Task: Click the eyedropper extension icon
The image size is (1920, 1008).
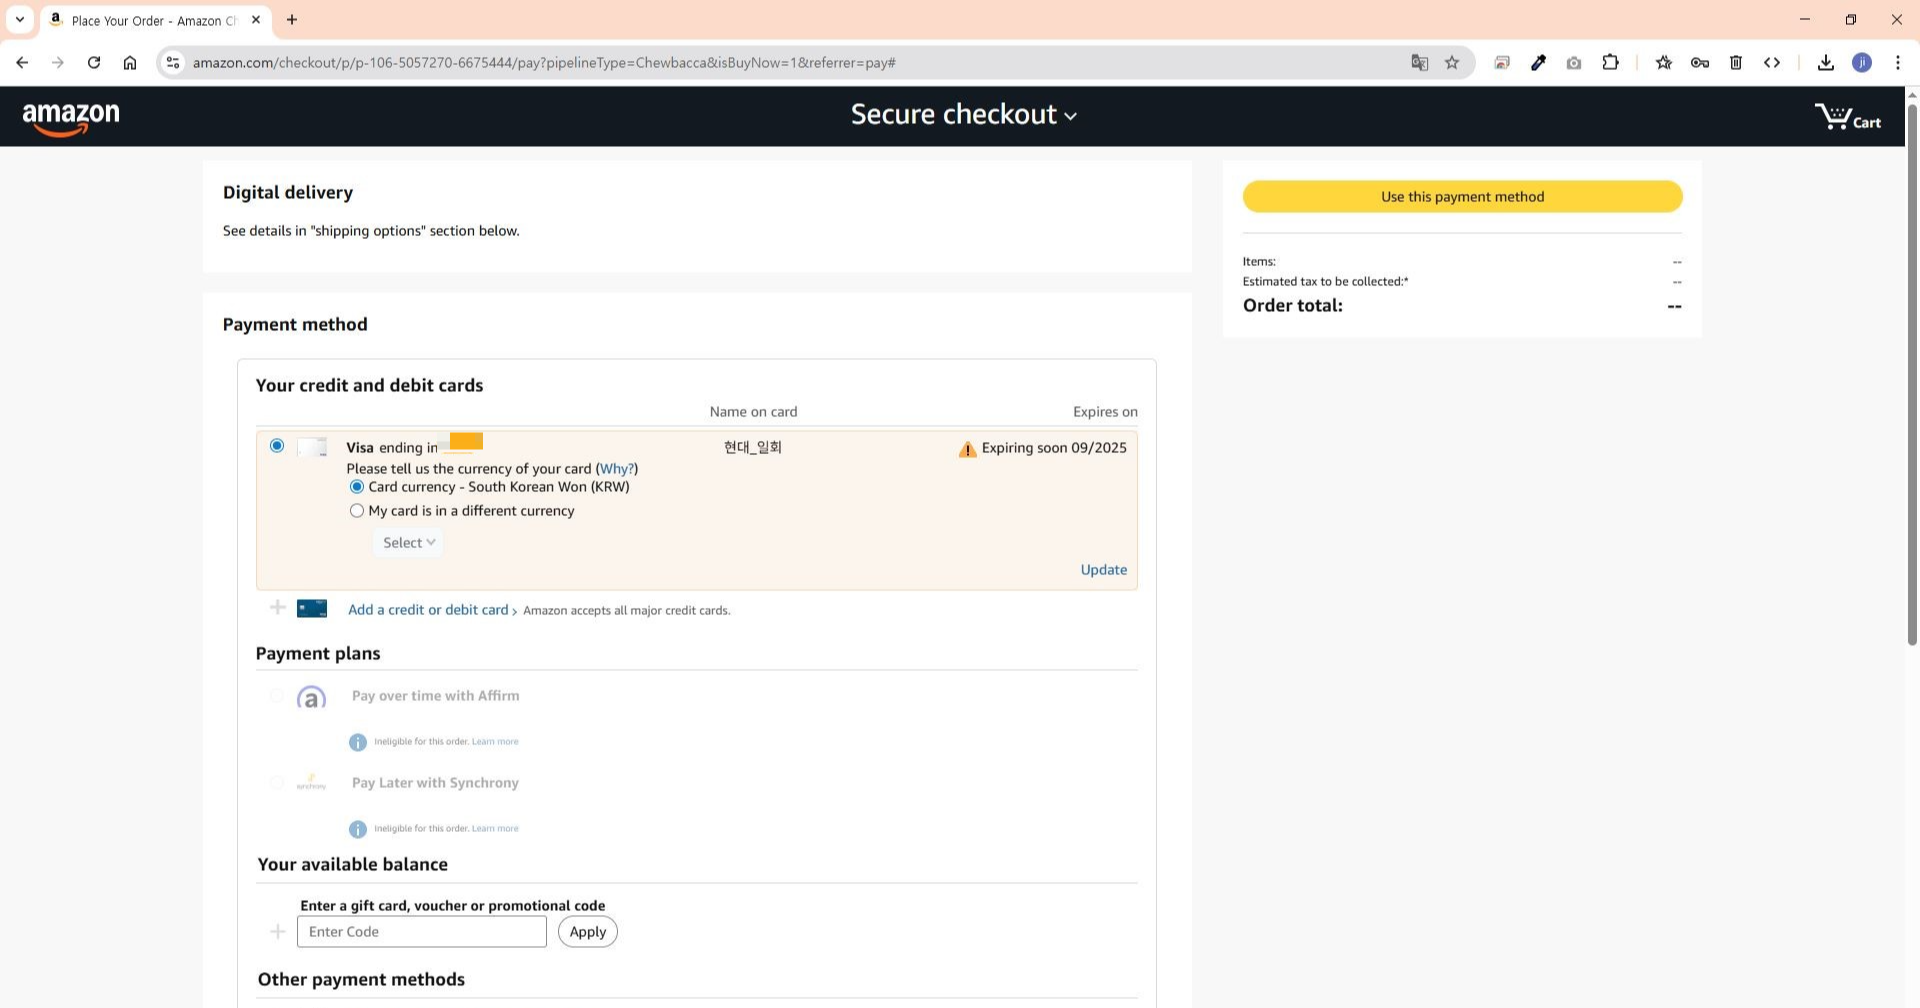Action: pos(1538,62)
